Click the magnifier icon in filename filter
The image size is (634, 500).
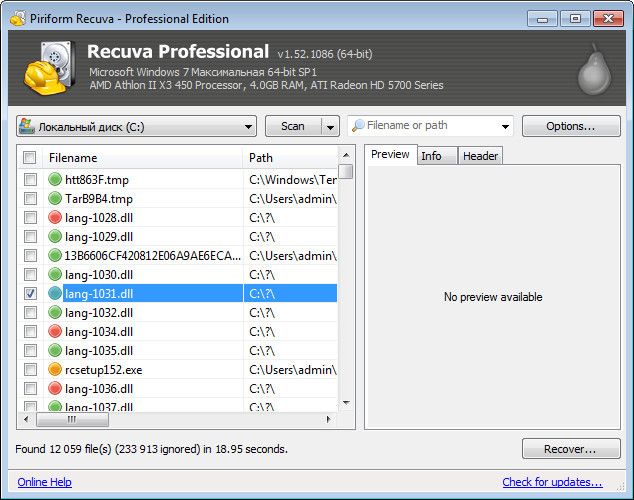pos(358,126)
